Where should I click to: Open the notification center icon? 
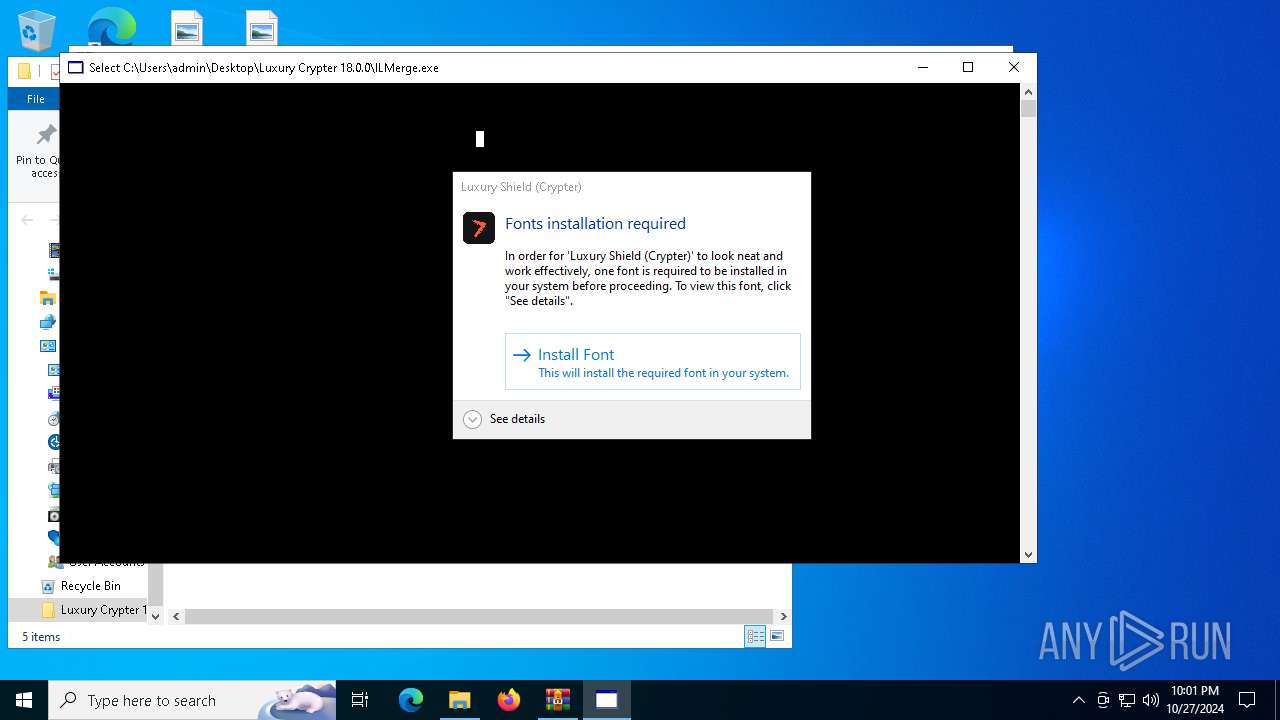1247,700
